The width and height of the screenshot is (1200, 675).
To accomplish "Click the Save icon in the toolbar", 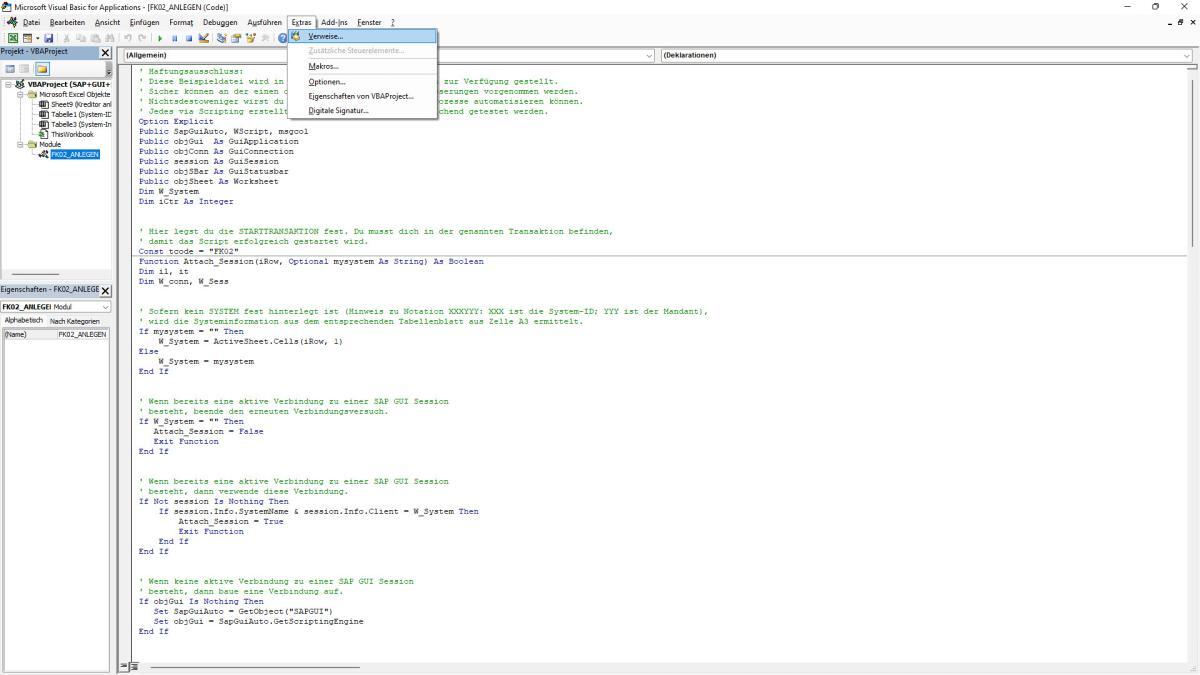I will point(48,38).
